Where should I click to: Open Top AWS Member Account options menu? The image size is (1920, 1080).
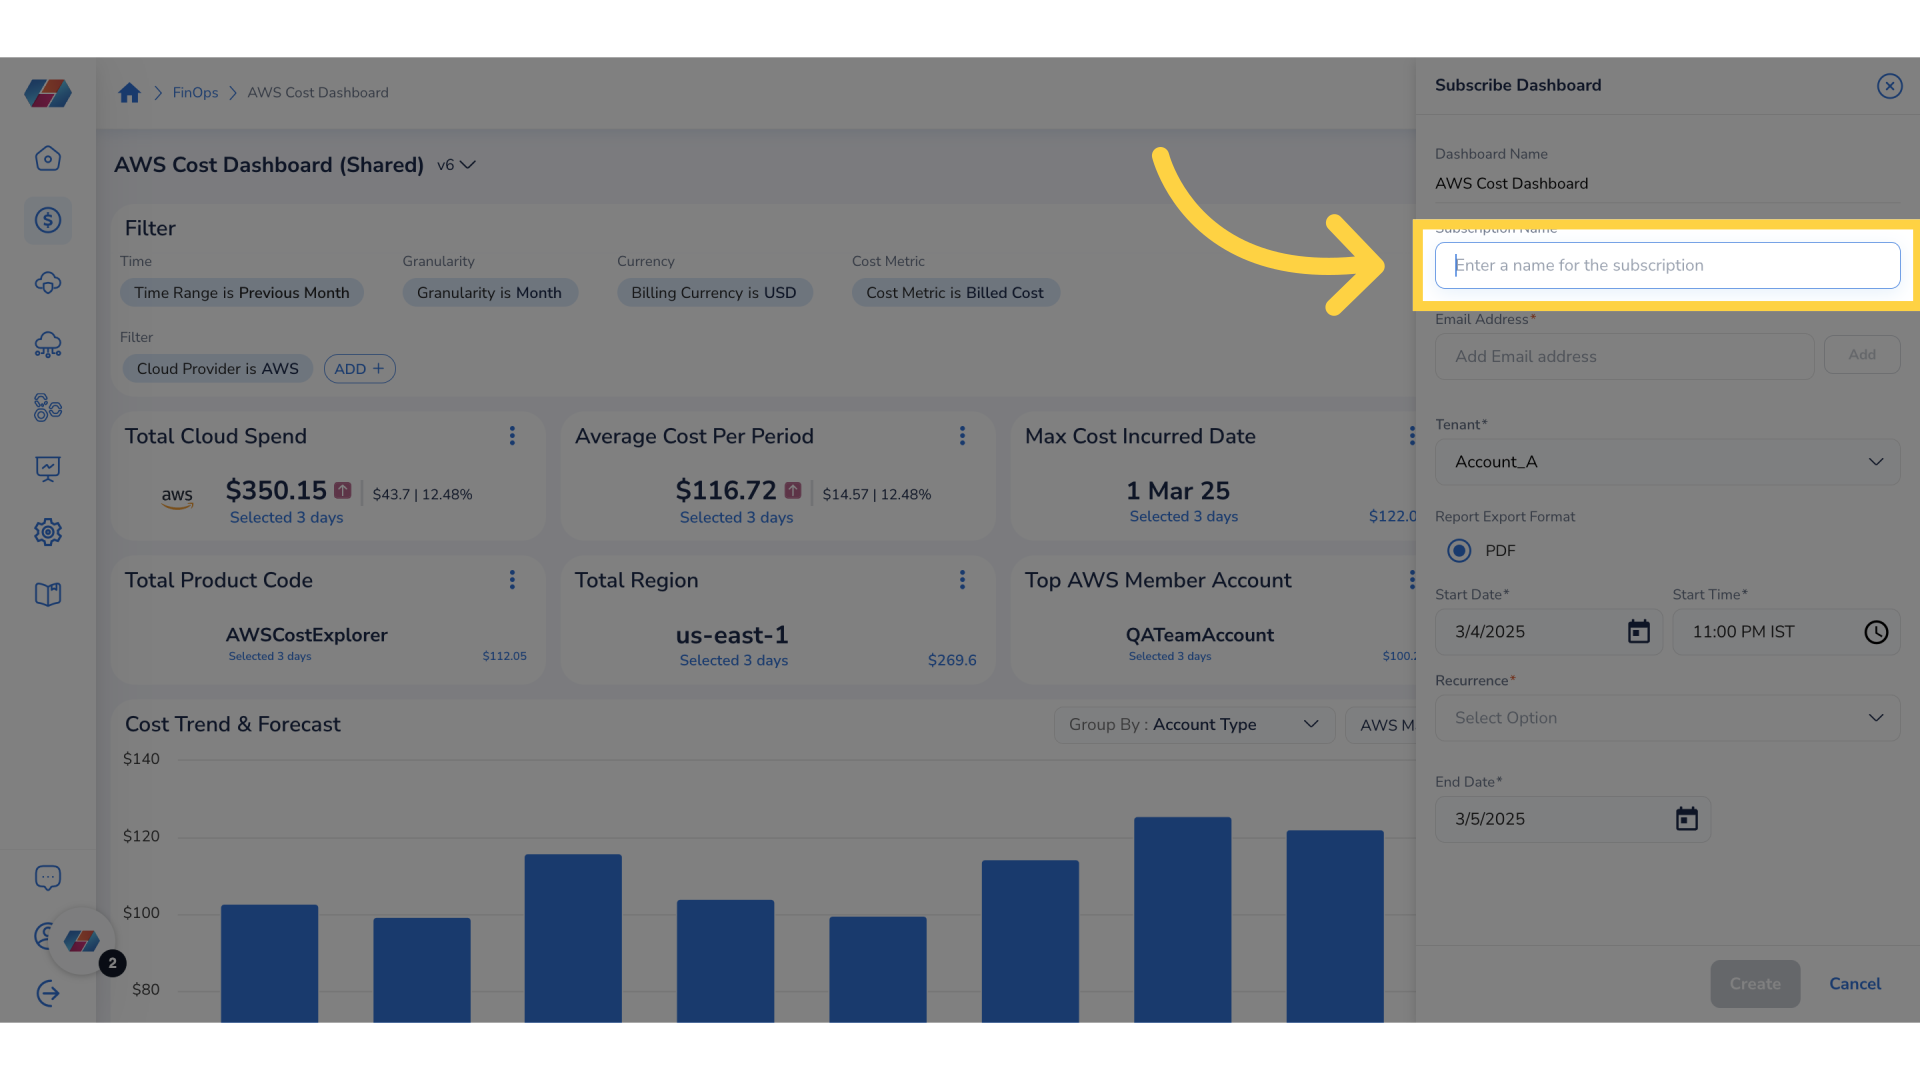tap(1411, 580)
